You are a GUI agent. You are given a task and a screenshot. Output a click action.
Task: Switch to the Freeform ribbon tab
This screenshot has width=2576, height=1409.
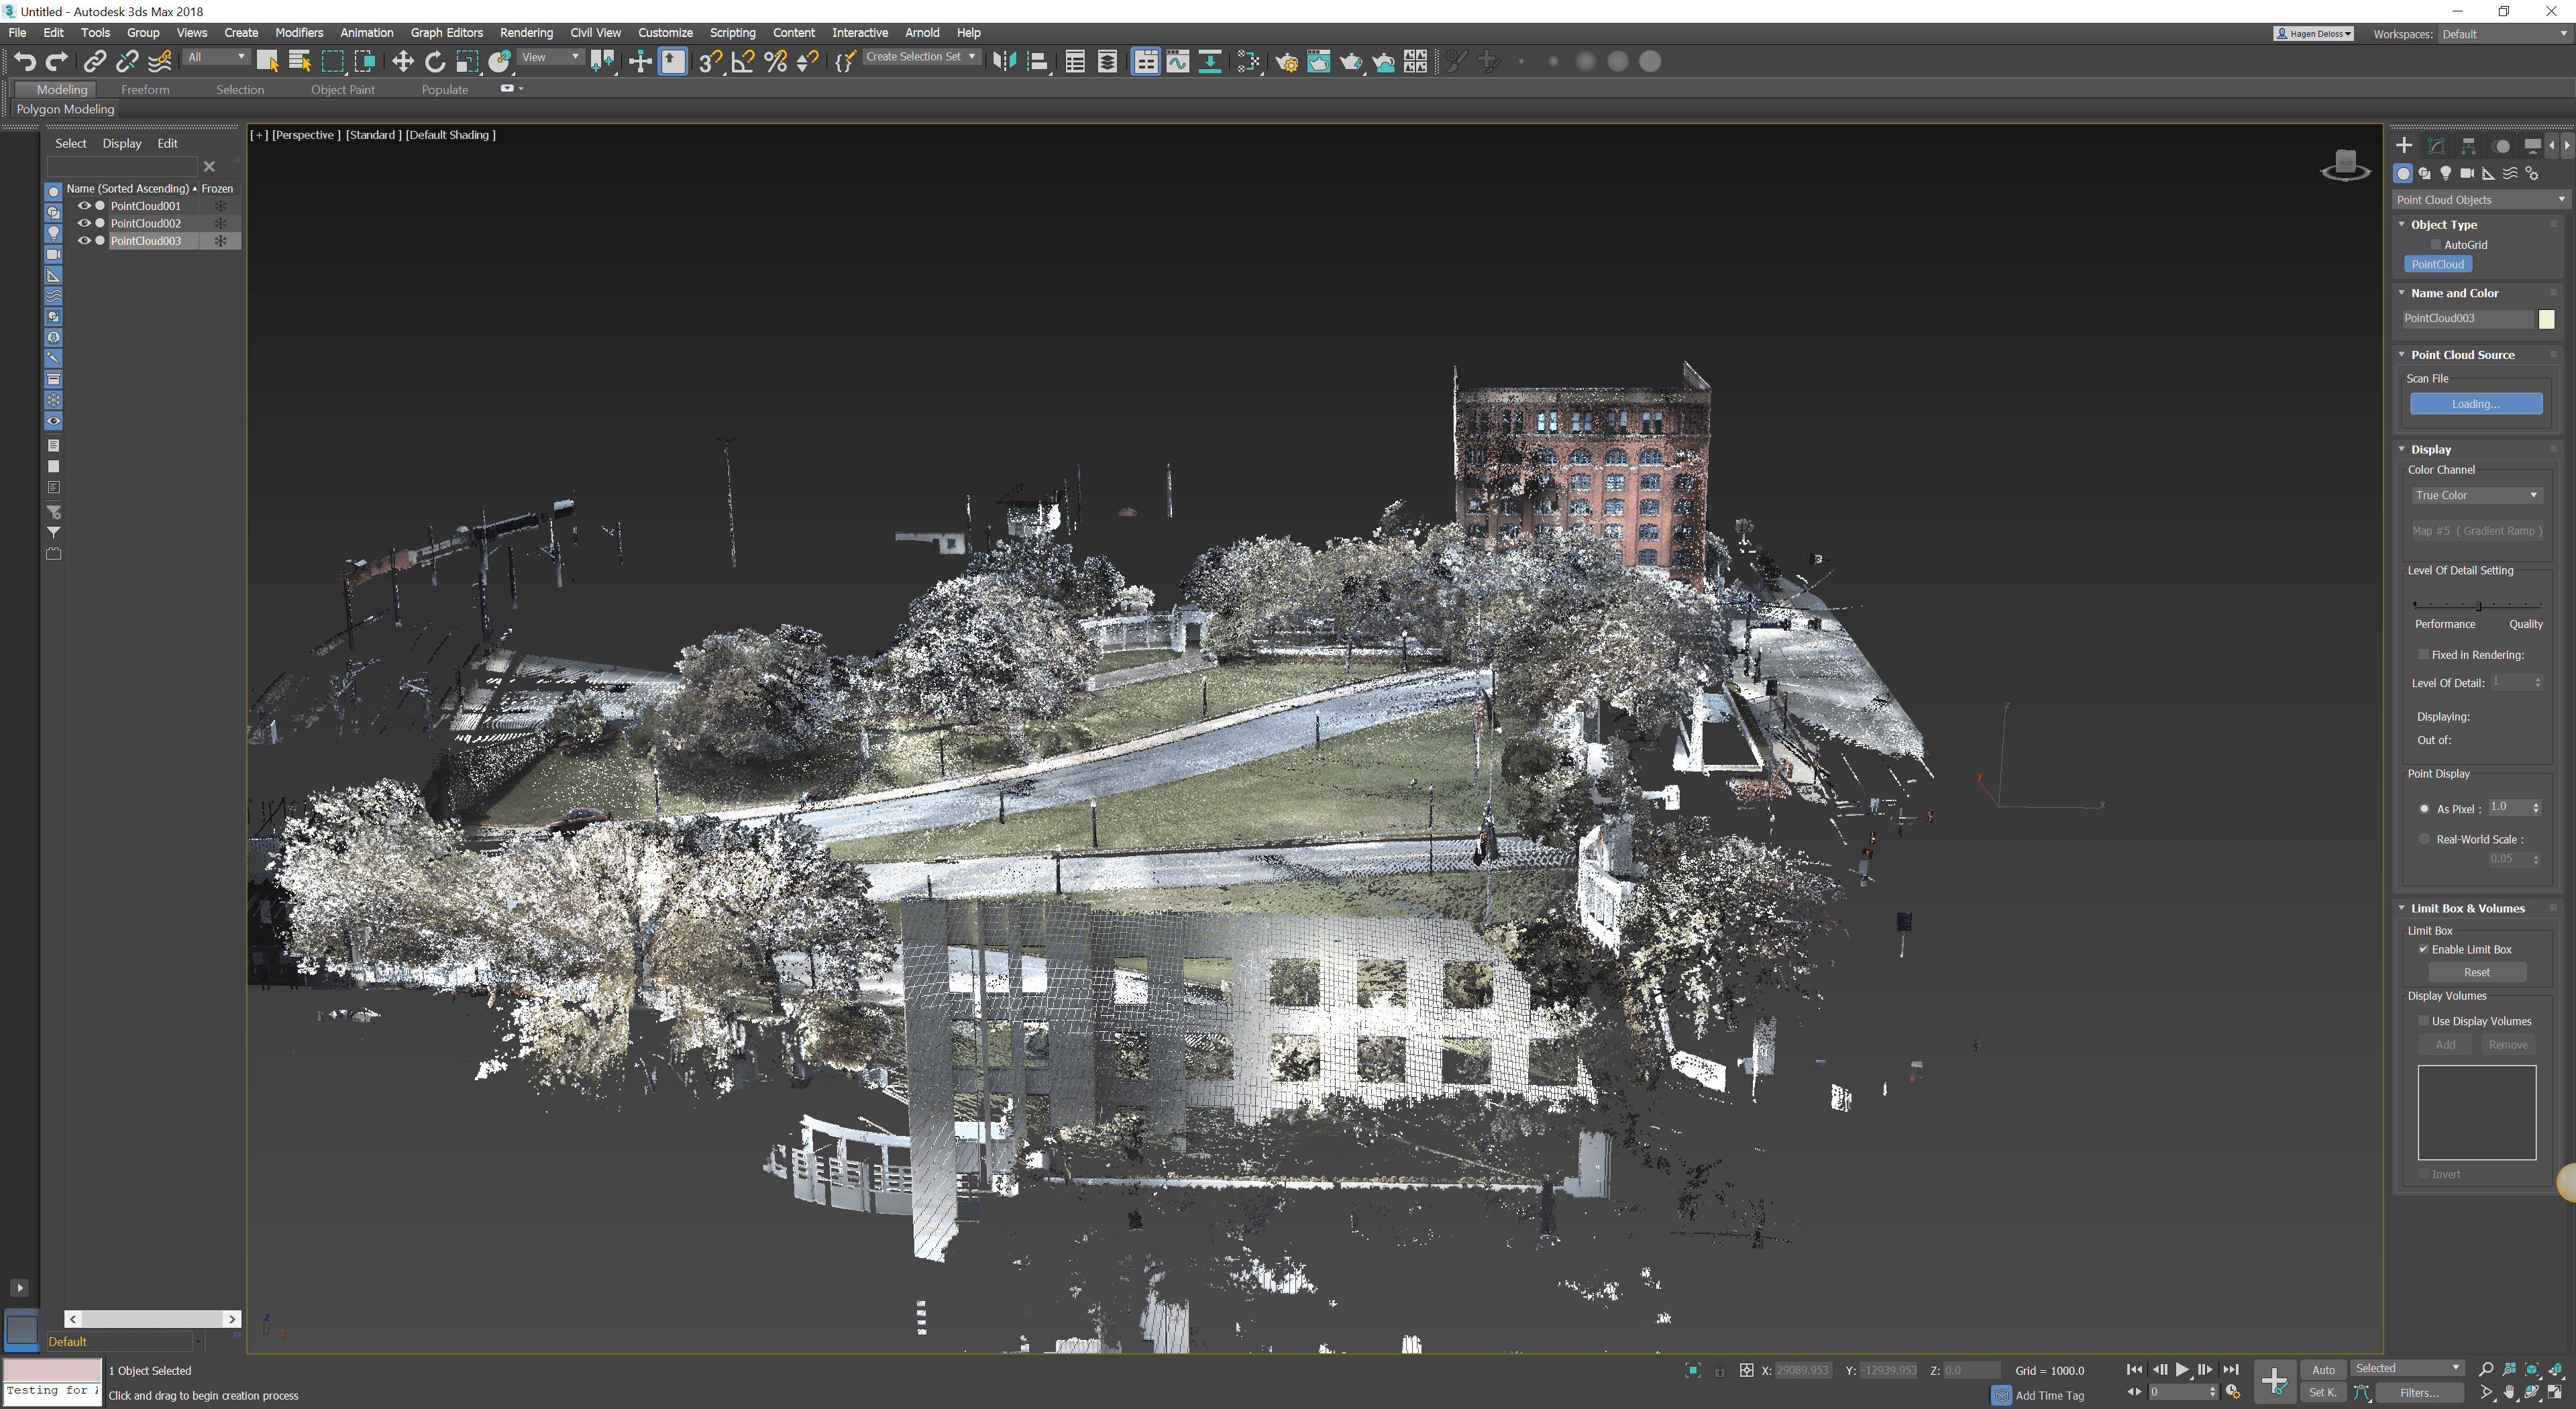click(145, 90)
